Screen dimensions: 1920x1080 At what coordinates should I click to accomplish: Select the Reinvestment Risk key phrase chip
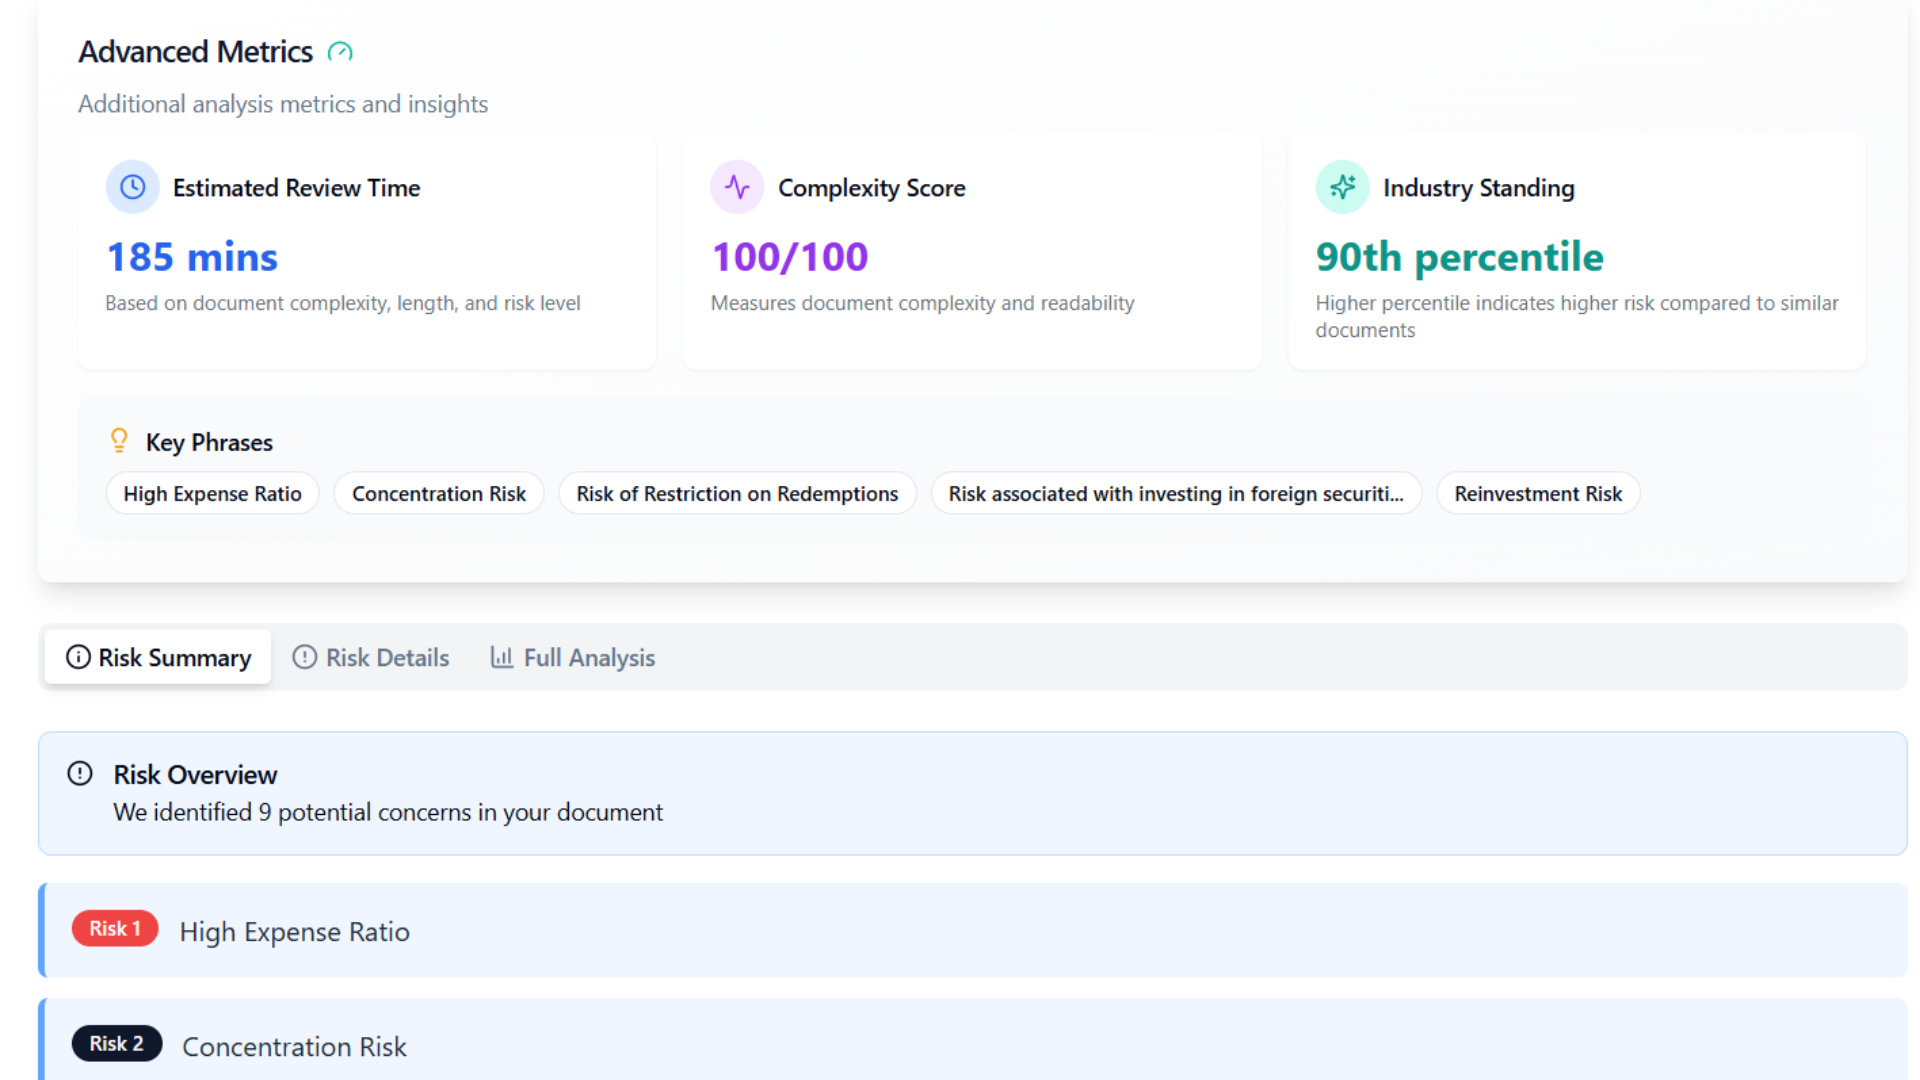point(1537,494)
